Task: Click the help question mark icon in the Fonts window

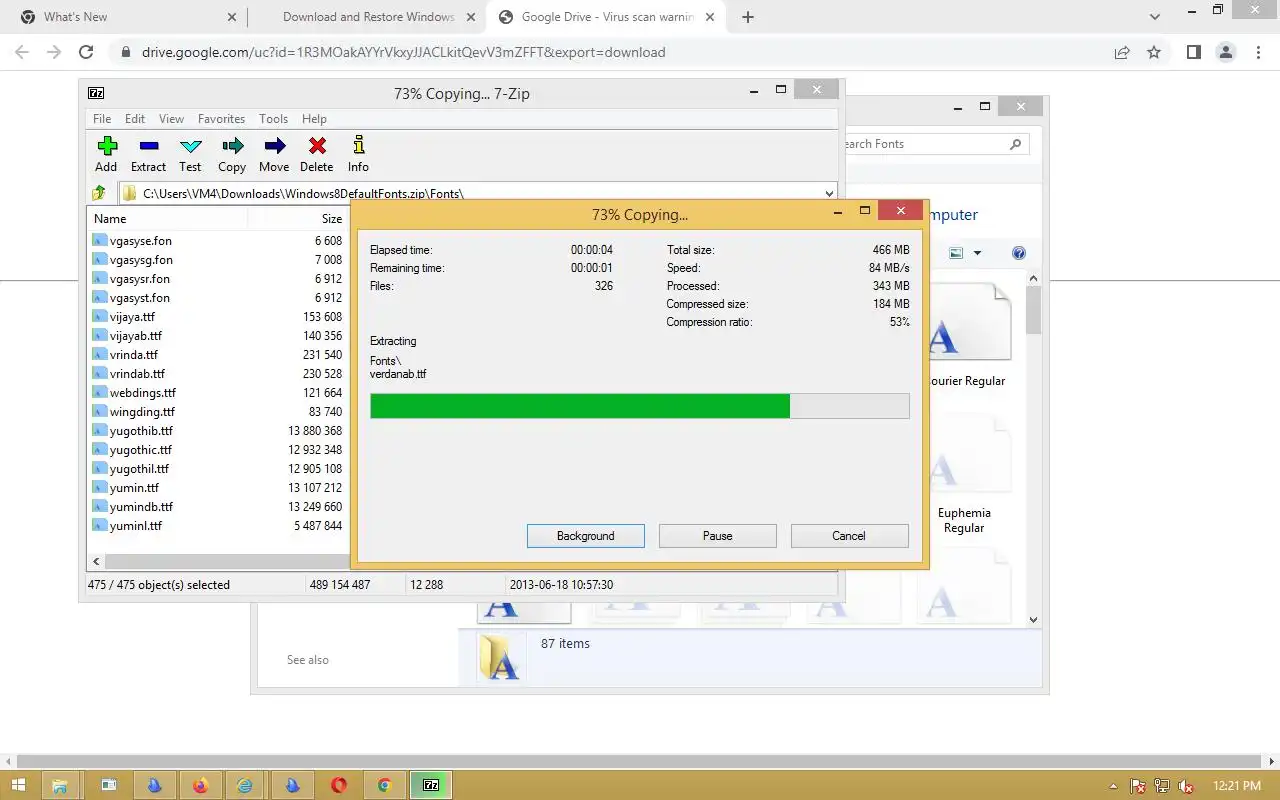Action: [1019, 253]
